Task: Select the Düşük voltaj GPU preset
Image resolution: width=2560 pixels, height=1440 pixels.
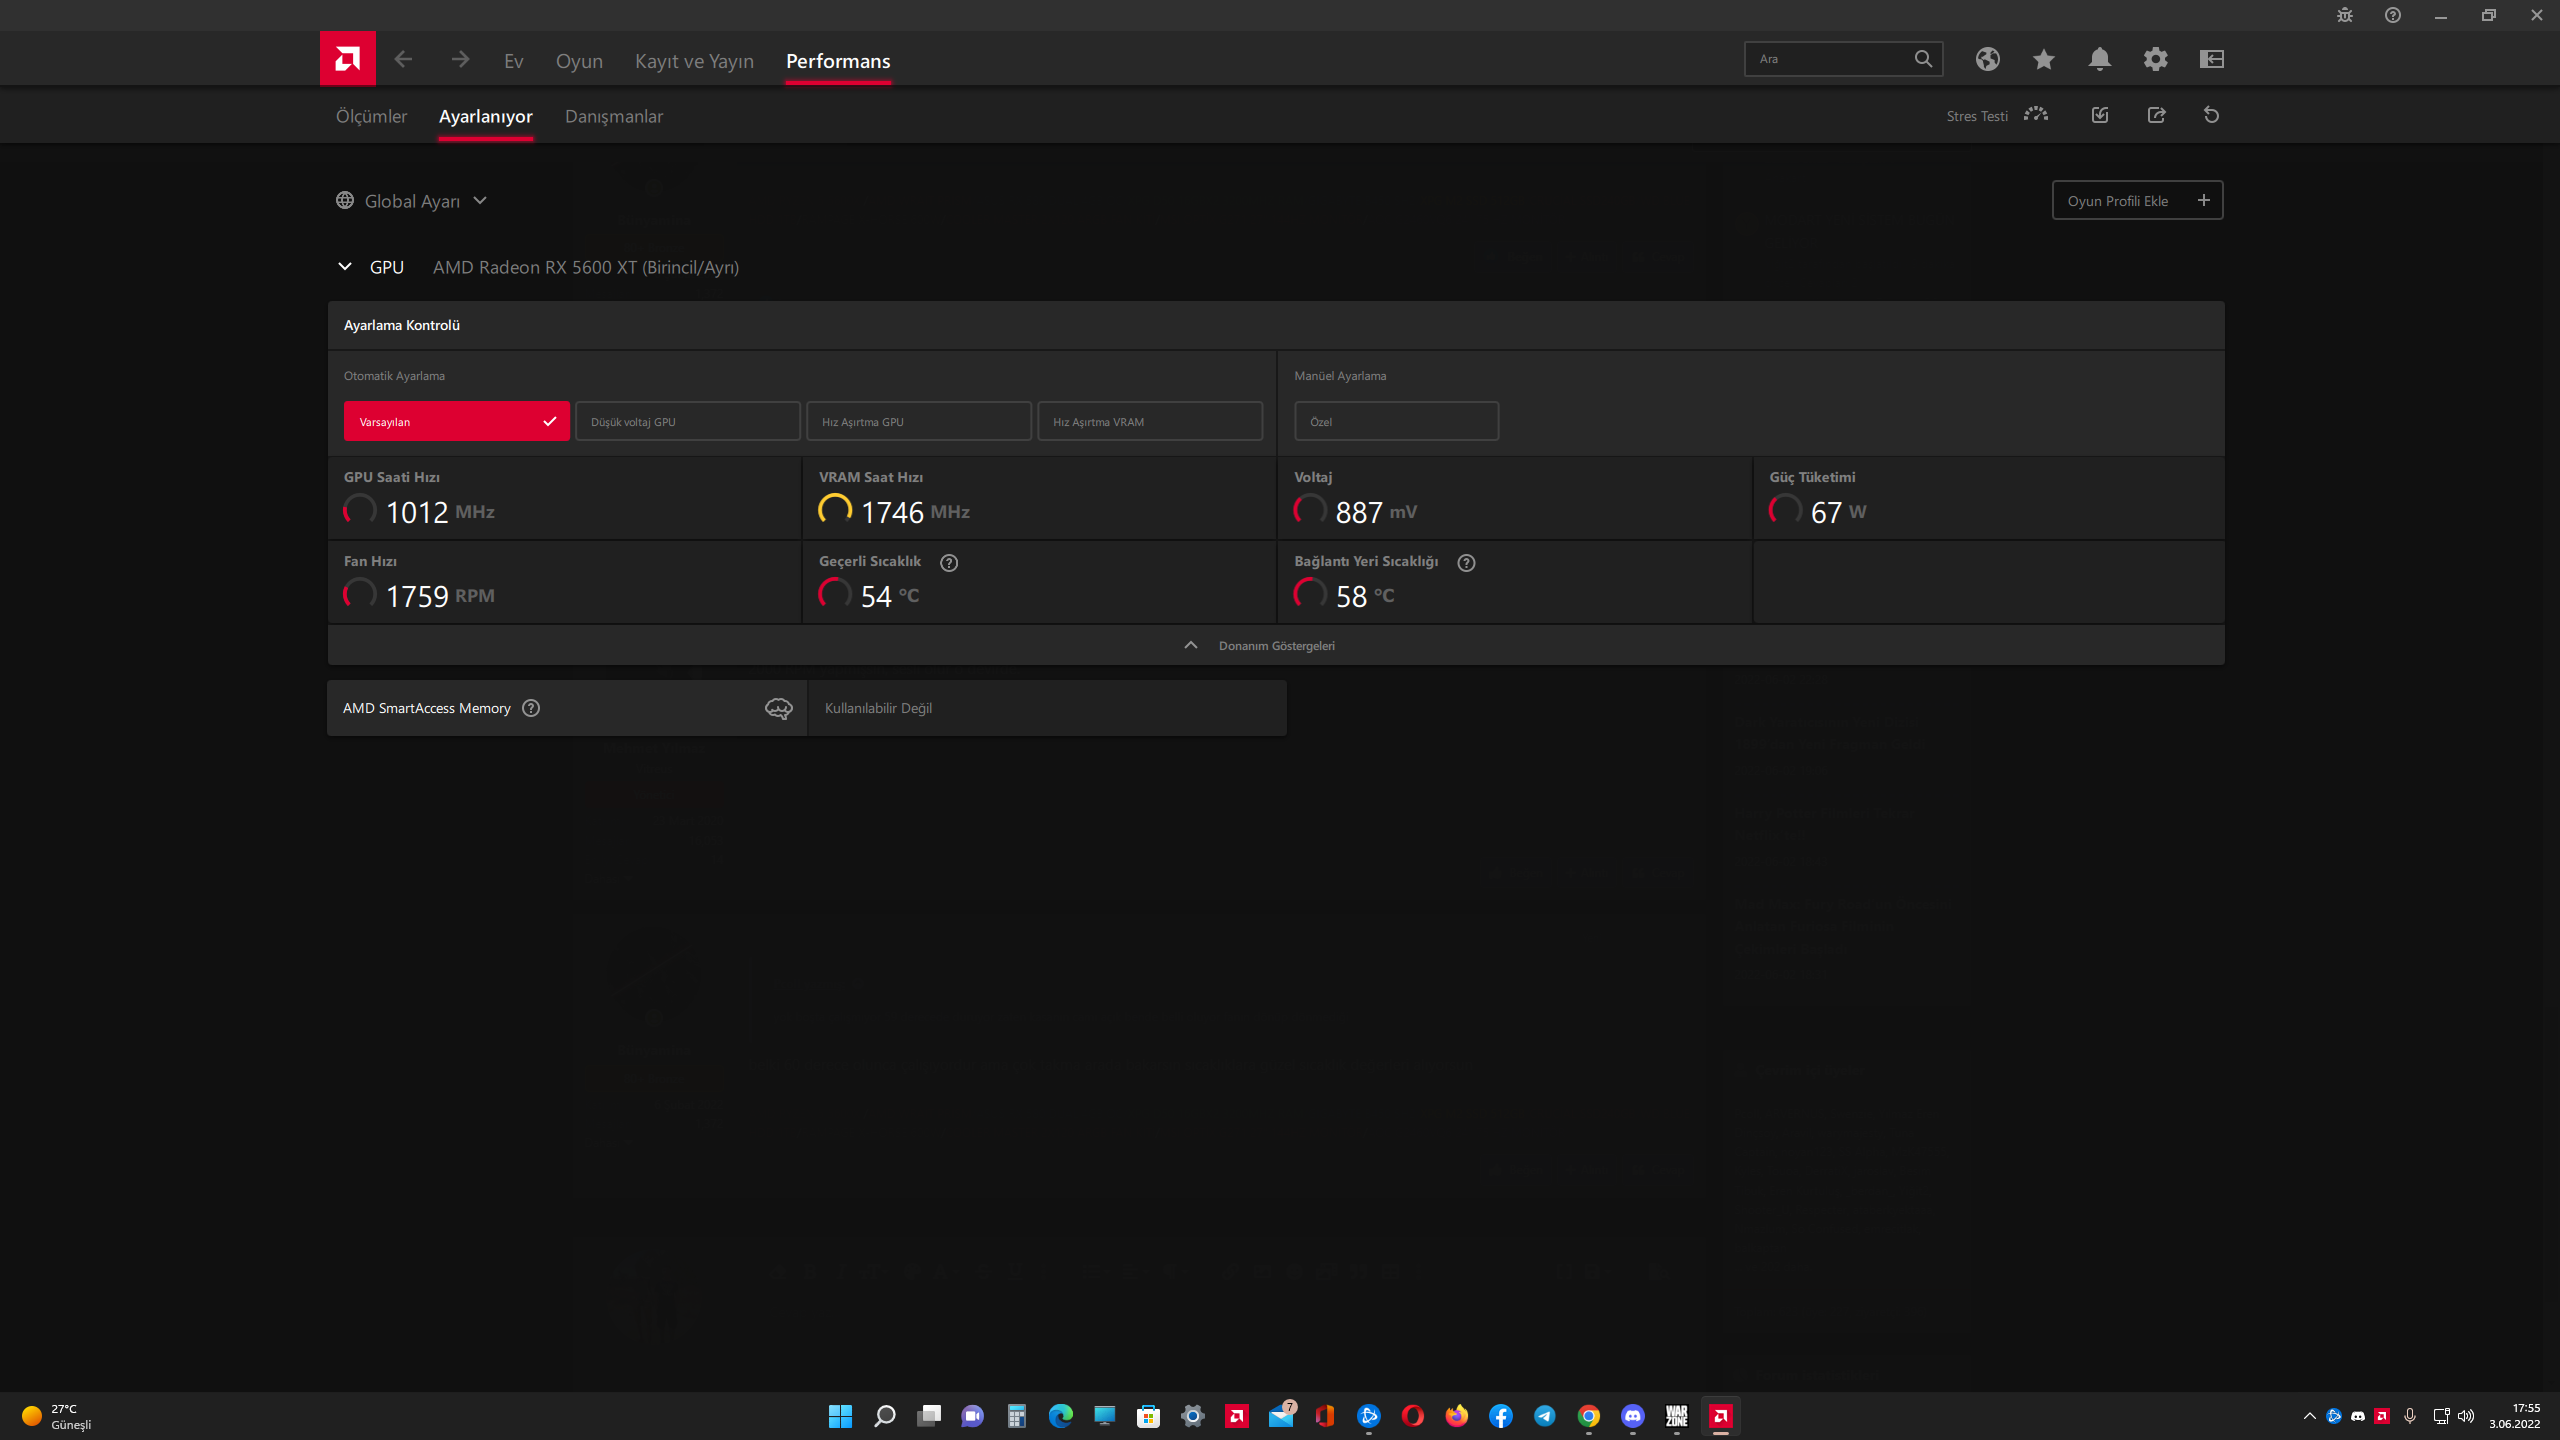Action: pos(687,421)
